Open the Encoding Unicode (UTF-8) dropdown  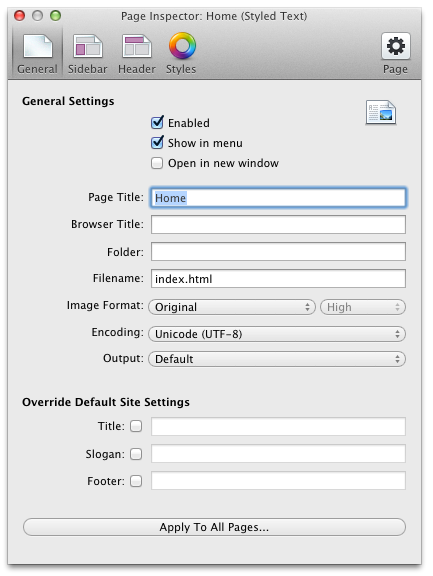(277, 334)
